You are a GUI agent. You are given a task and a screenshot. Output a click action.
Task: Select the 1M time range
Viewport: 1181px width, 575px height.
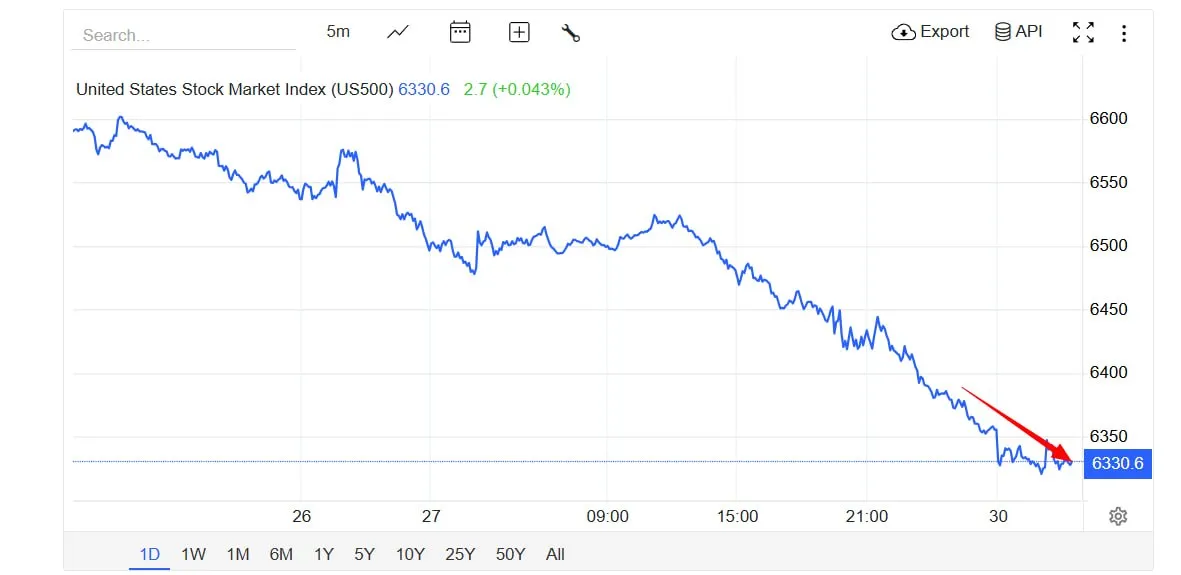[x=237, y=554]
